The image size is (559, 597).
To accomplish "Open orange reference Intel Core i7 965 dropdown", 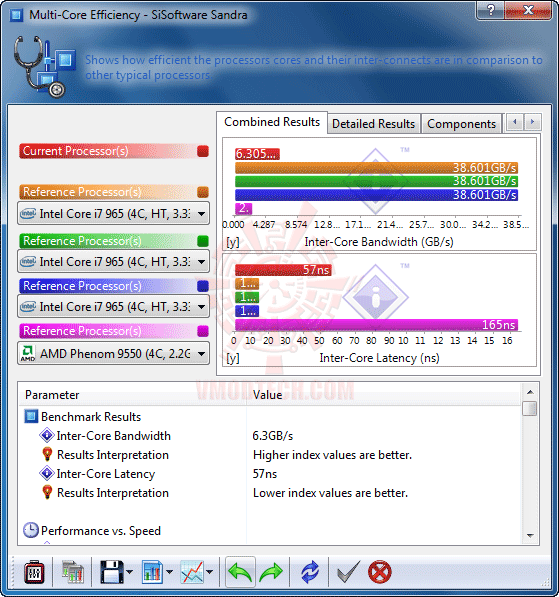I will [x=113, y=214].
